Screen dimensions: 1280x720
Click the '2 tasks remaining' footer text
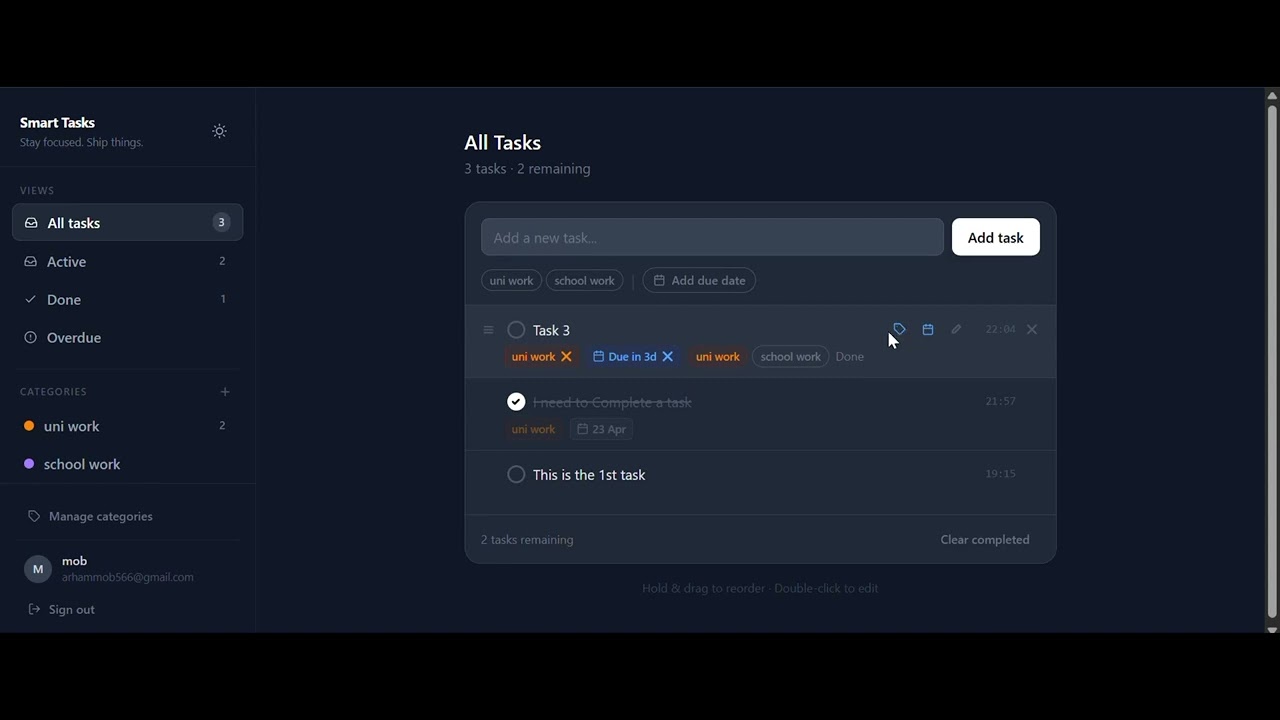[527, 539]
